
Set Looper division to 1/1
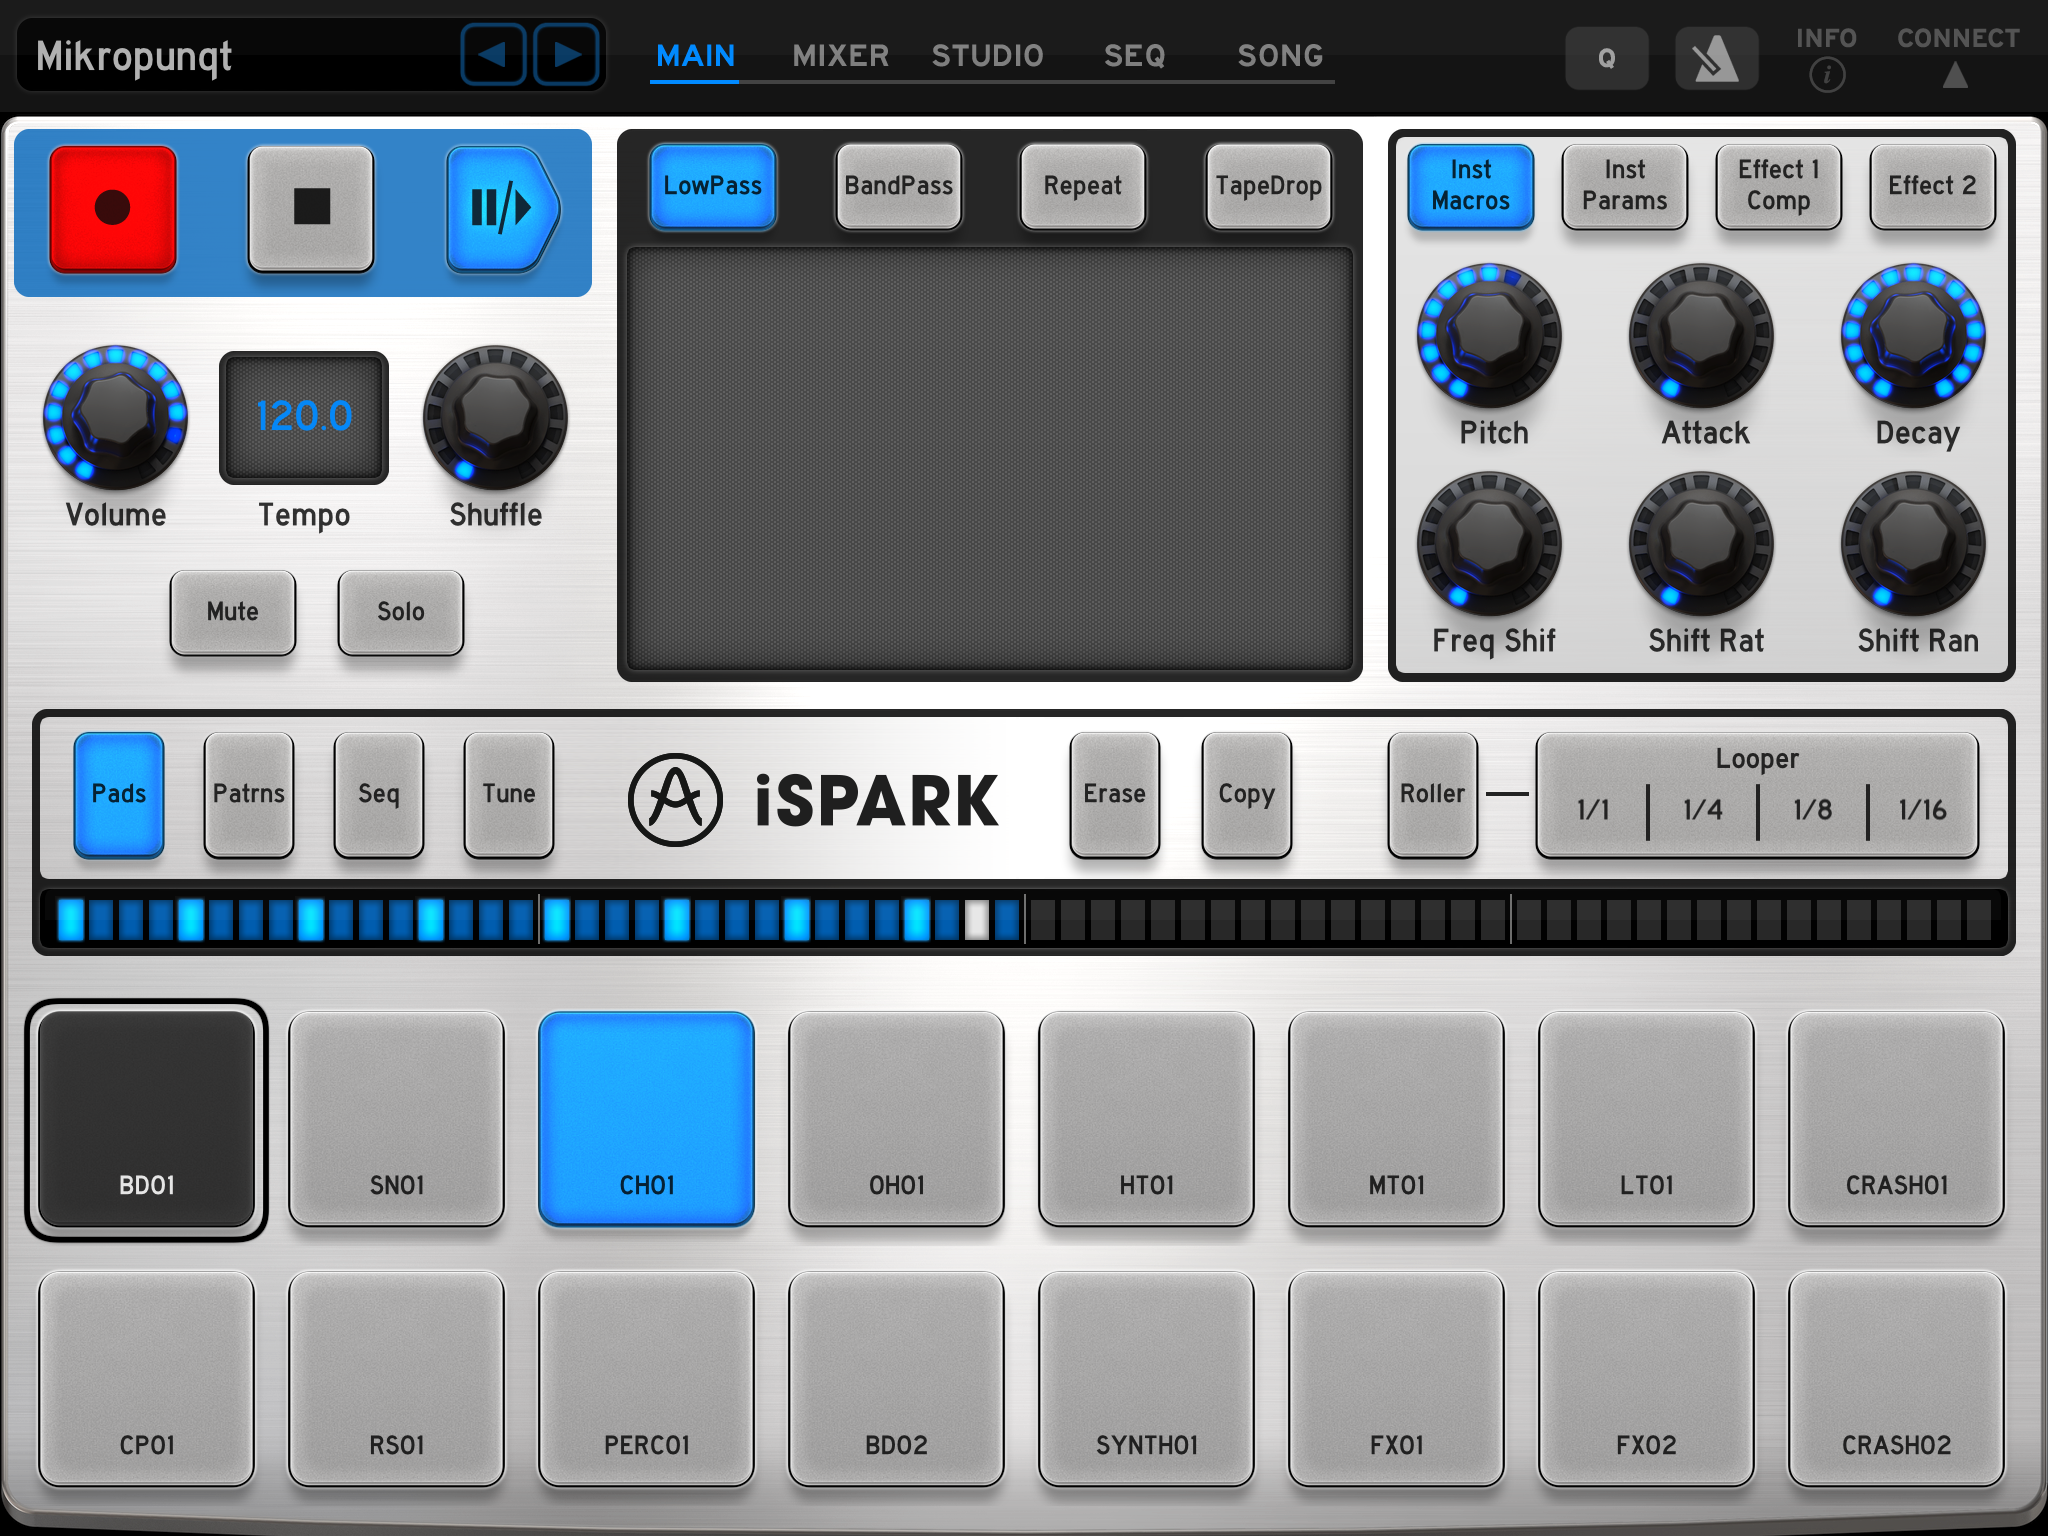pos(1594,810)
